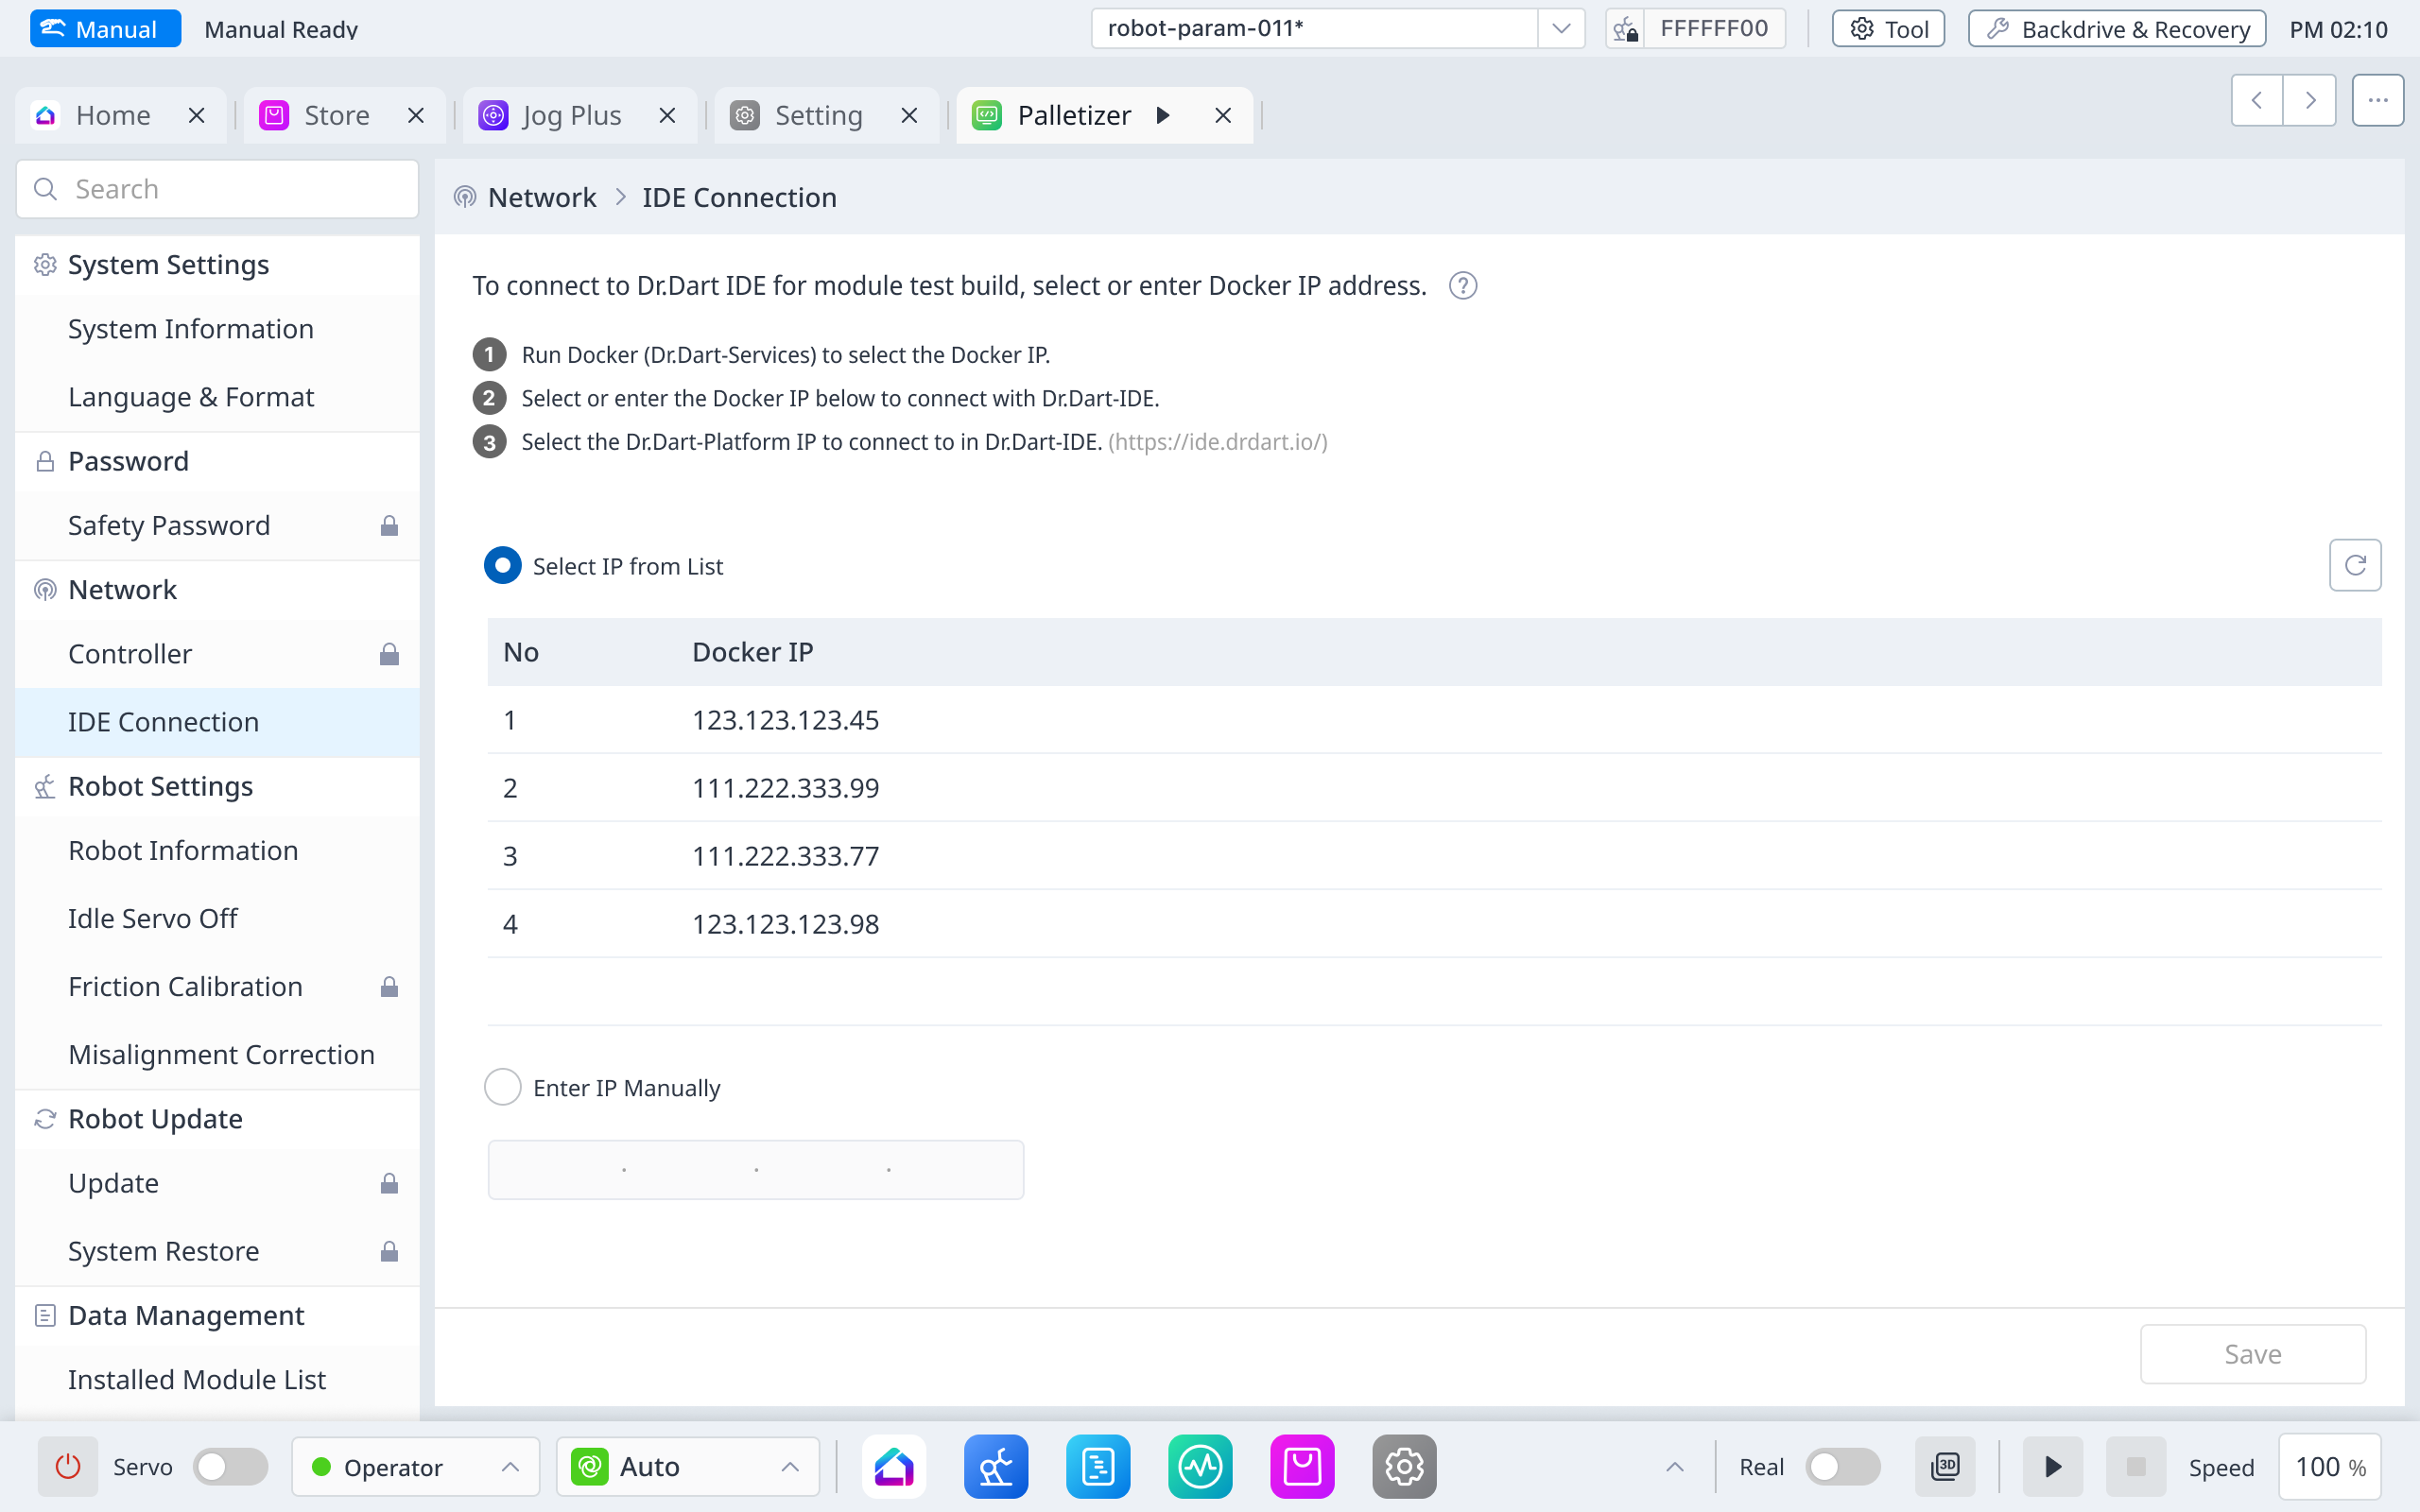Open the status monitor pulse icon in dock

(1200, 1466)
